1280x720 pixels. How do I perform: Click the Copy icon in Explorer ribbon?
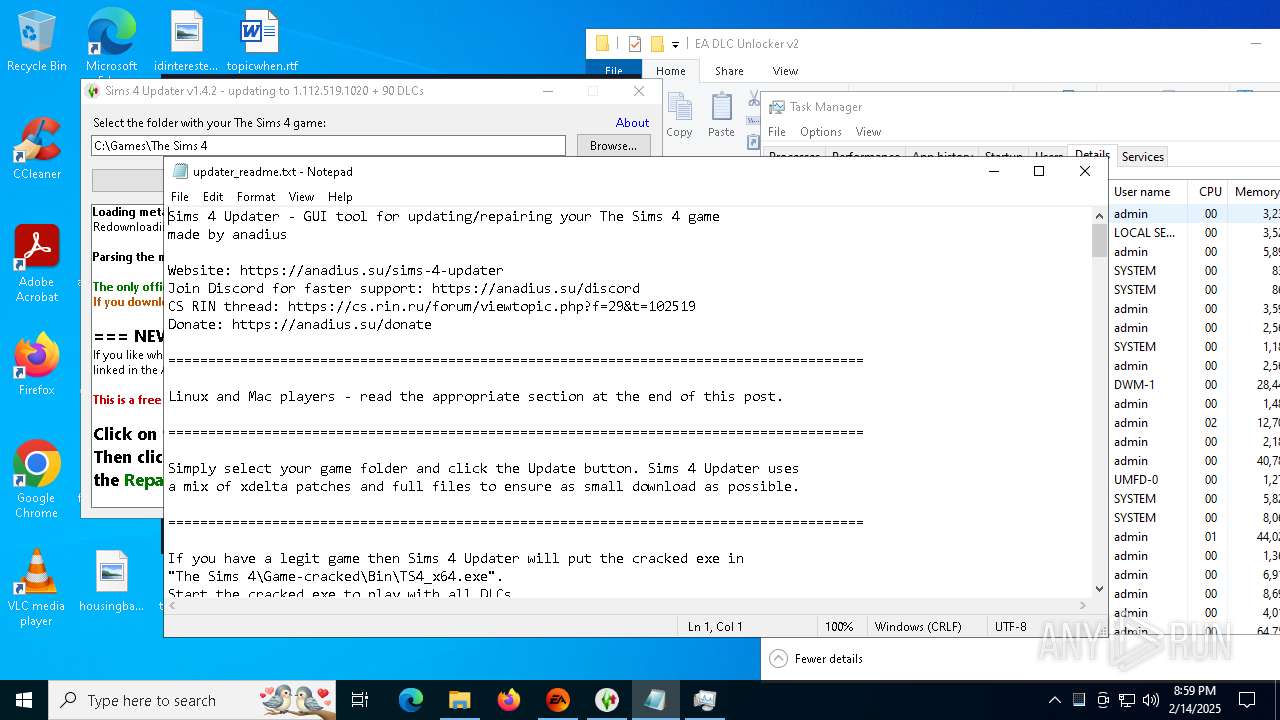(679, 115)
